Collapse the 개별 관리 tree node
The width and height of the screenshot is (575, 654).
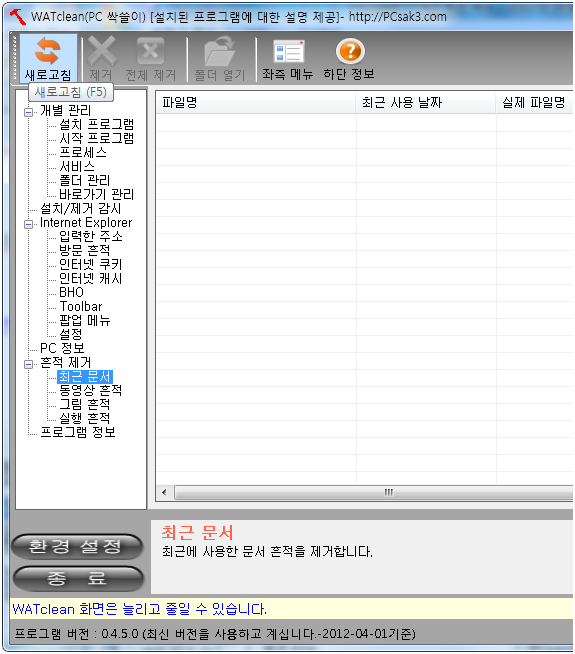pyautogui.click(x=28, y=112)
